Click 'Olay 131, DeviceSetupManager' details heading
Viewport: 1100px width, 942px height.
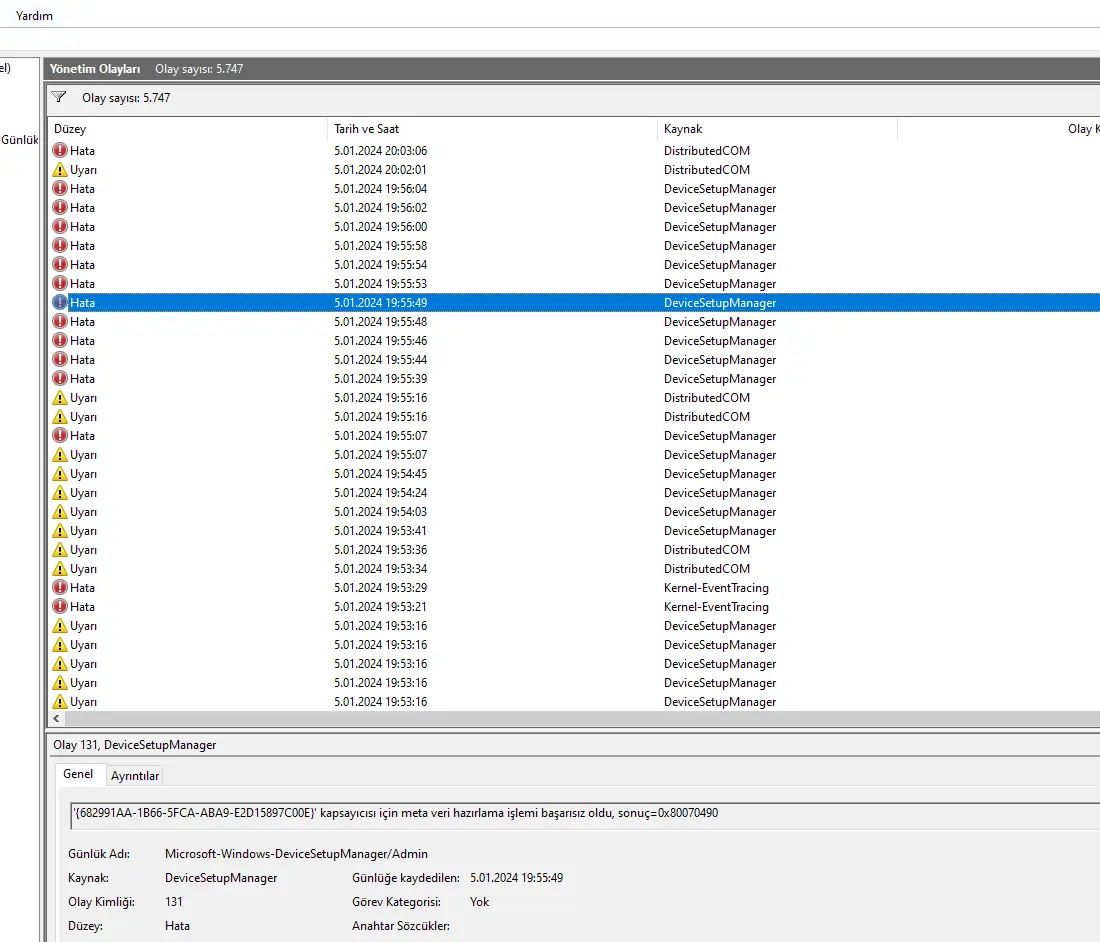point(135,745)
